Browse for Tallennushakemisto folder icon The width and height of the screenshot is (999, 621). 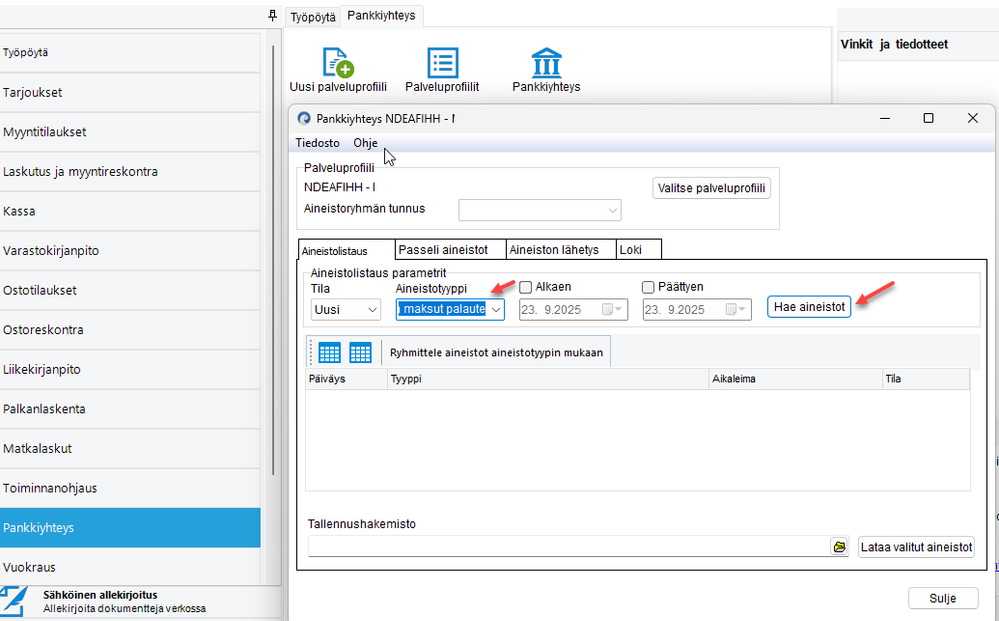840,546
